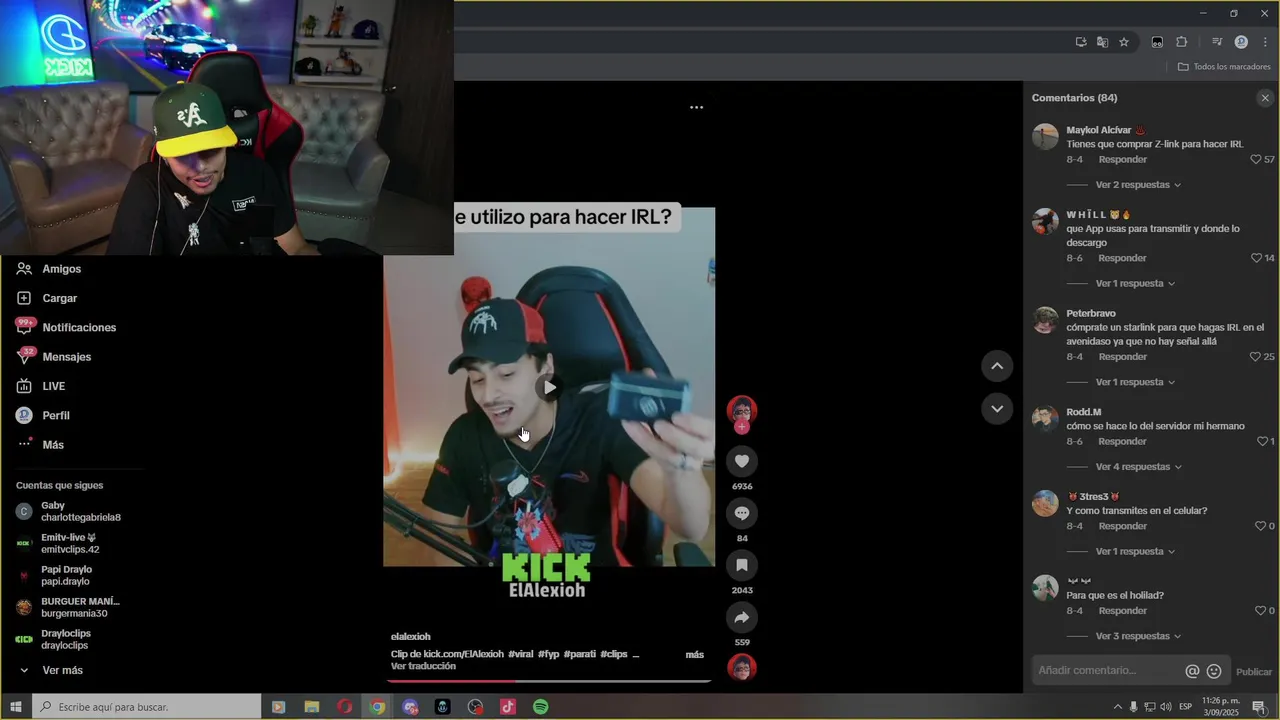Reply to 3tres3's comment
Viewport: 1280px width, 720px height.
1122,526
